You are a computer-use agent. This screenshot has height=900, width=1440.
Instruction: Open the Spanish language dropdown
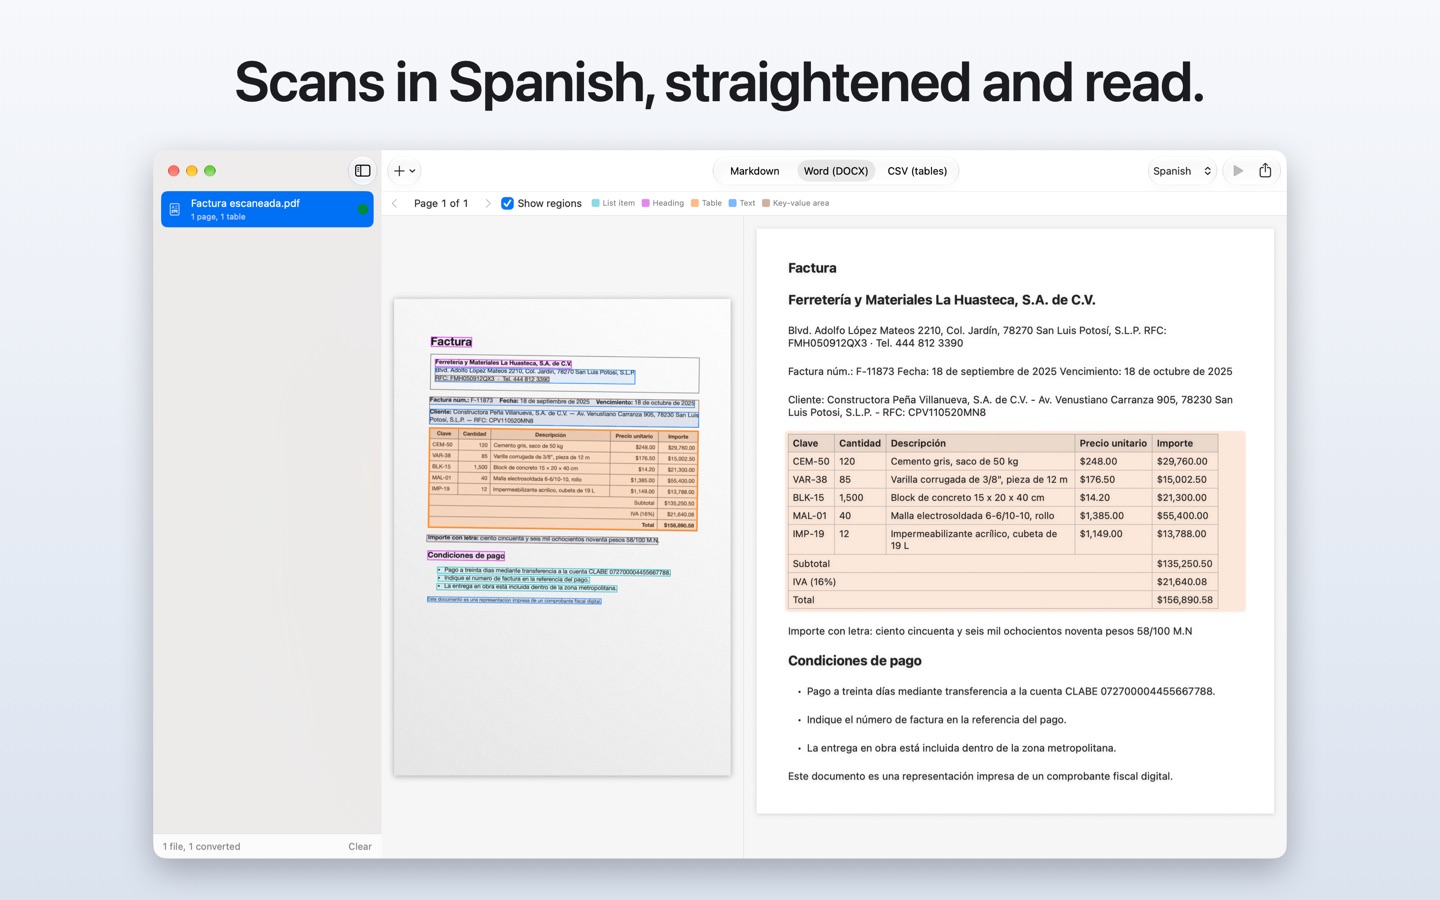pyautogui.click(x=1182, y=171)
